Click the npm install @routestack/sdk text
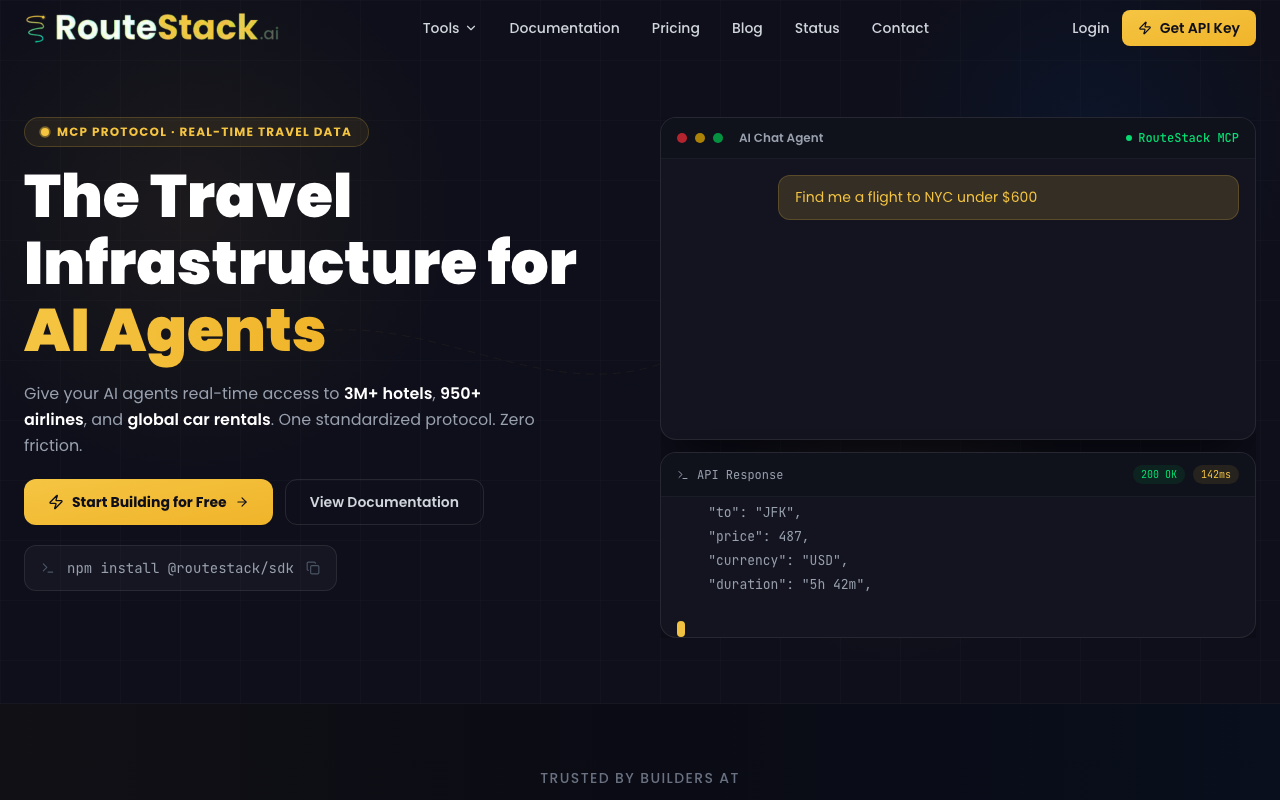This screenshot has height=800, width=1280. [180, 568]
